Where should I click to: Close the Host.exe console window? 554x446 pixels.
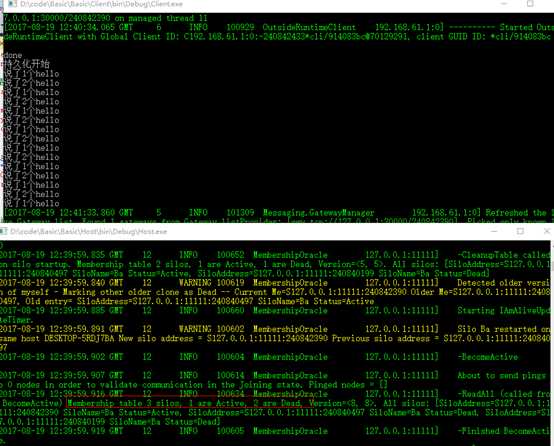coord(547,231)
